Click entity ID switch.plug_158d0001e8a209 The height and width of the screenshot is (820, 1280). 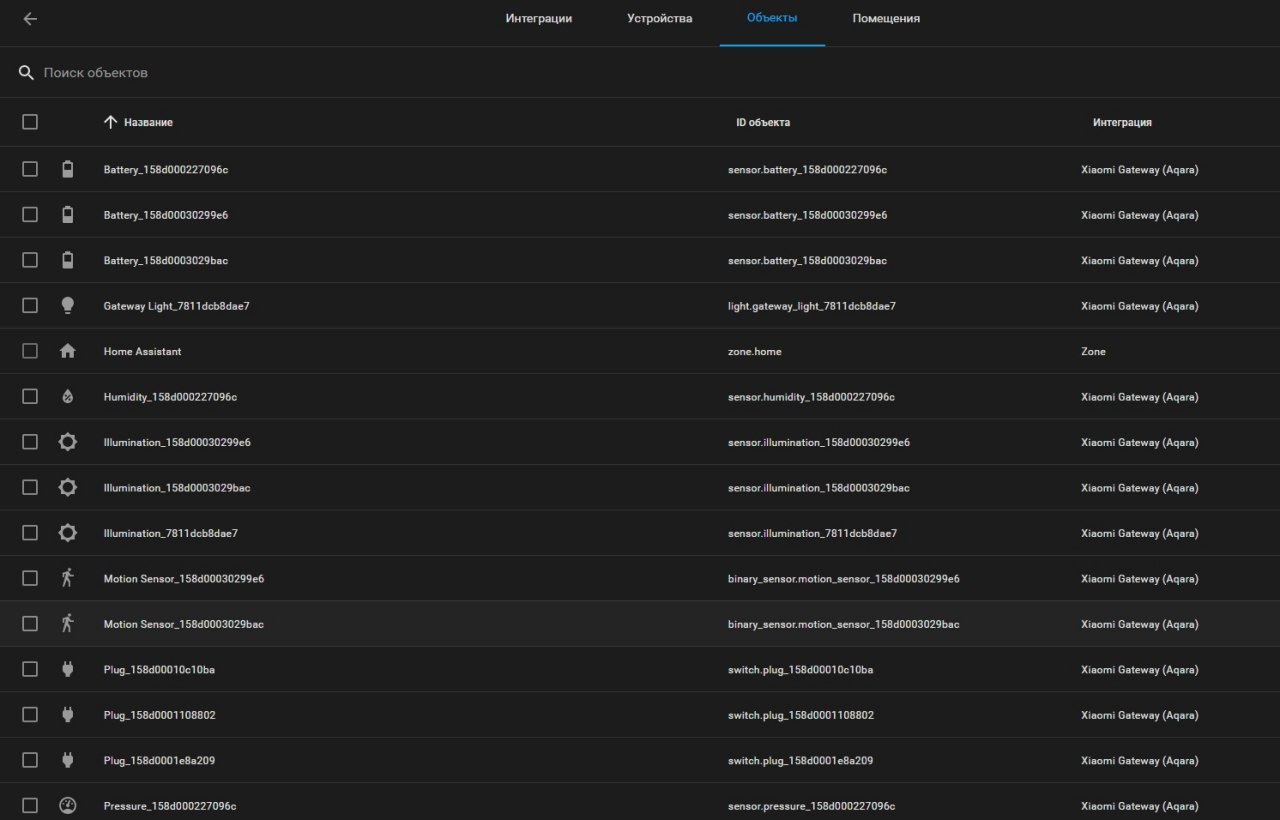coord(800,761)
